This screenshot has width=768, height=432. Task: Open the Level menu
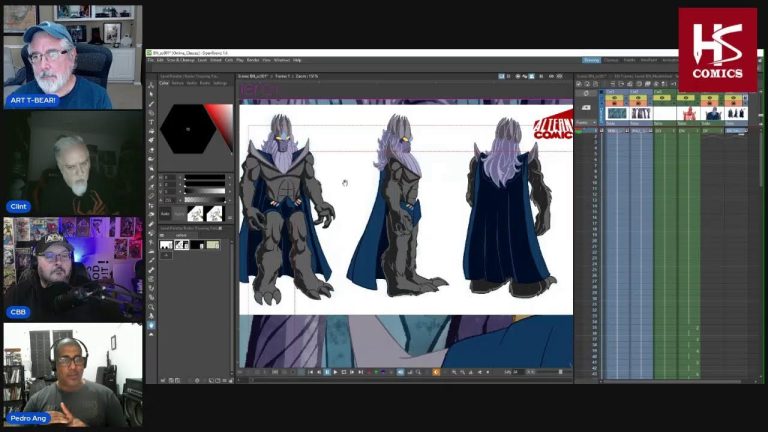coord(200,60)
